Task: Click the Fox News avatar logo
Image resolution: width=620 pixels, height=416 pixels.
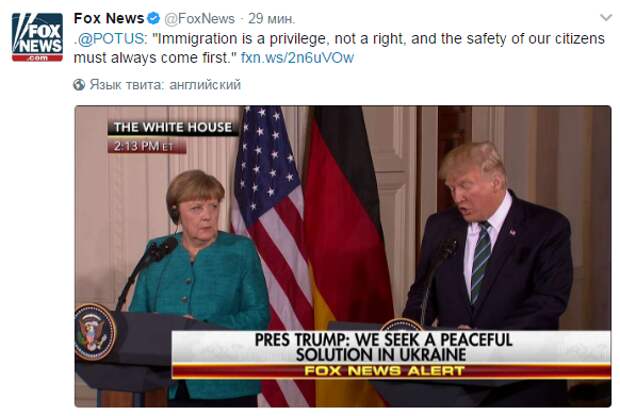Action: [x=37, y=37]
